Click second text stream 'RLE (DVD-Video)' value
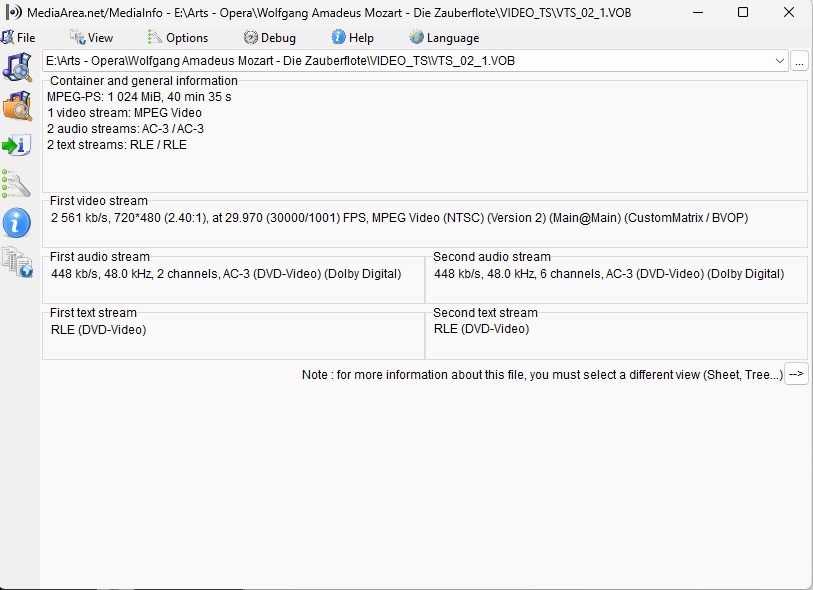This screenshot has height=590, width=813. [x=482, y=329]
